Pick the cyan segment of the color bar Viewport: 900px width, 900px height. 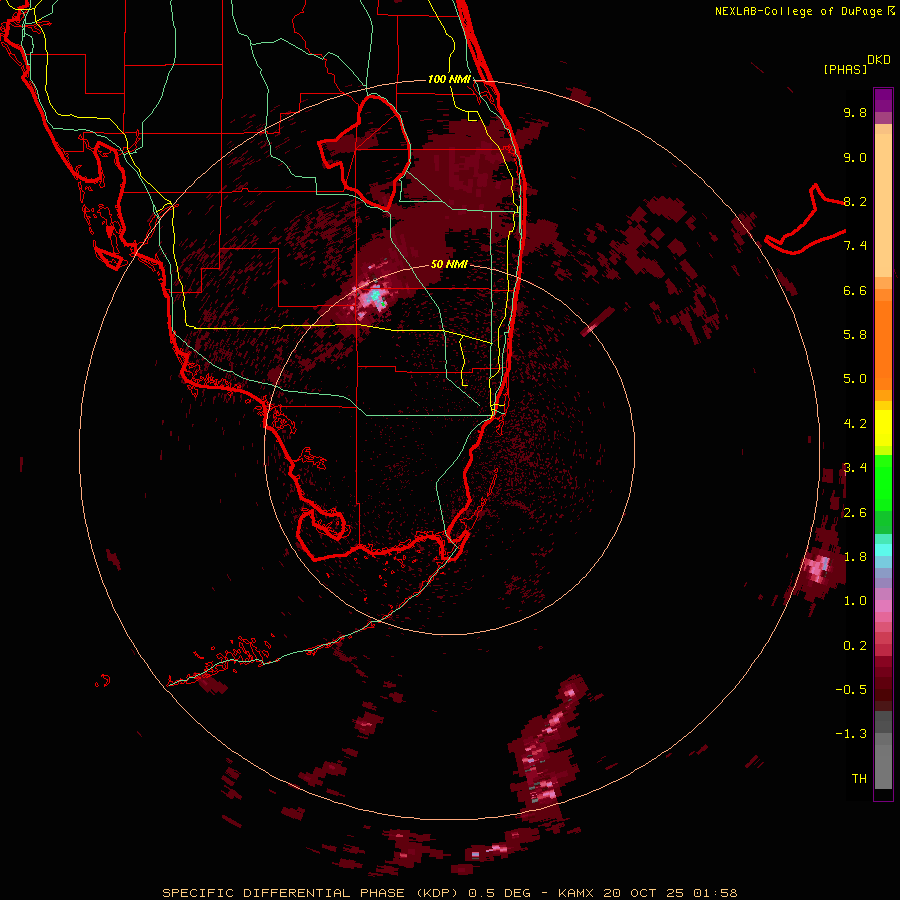coord(883,550)
